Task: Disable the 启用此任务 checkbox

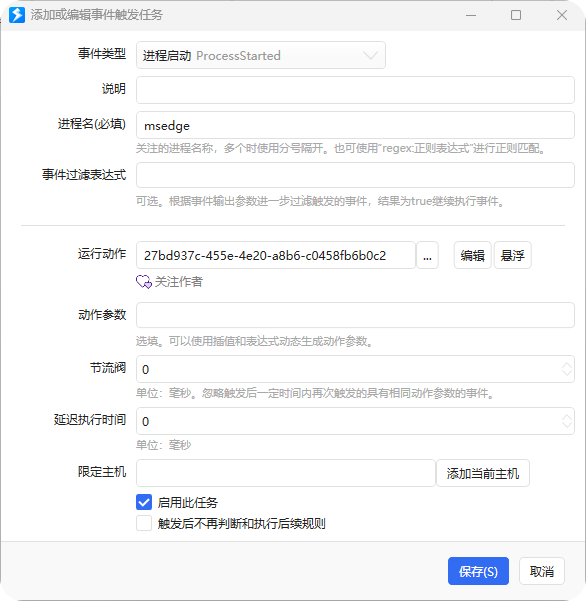Action: click(x=144, y=502)
